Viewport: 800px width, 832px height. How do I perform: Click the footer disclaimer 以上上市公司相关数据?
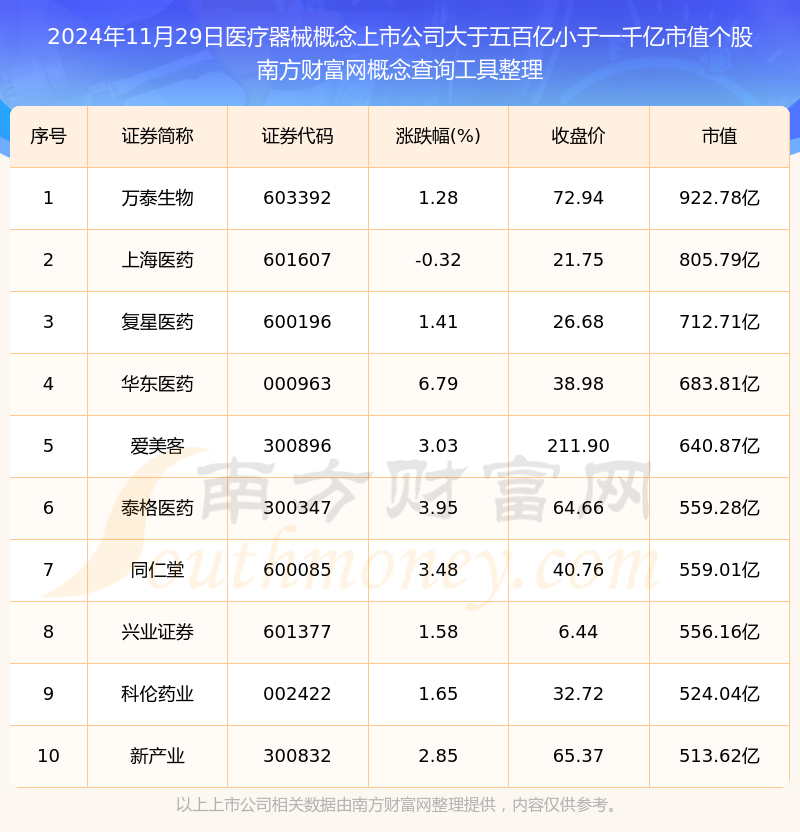(399, 805)
